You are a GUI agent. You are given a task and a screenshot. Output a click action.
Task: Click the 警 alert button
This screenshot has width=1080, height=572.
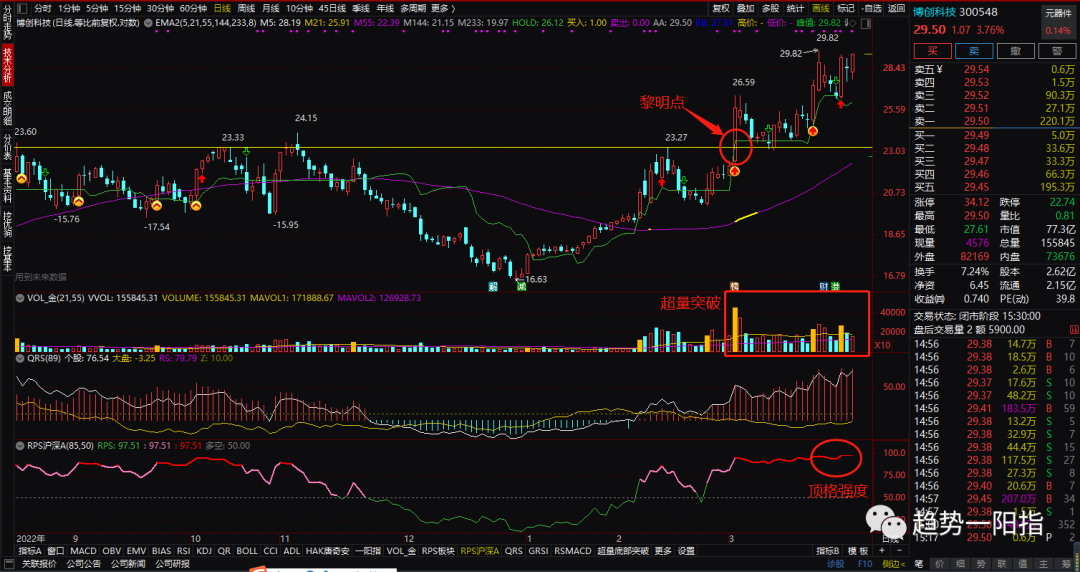click(x=1057, y=51)
